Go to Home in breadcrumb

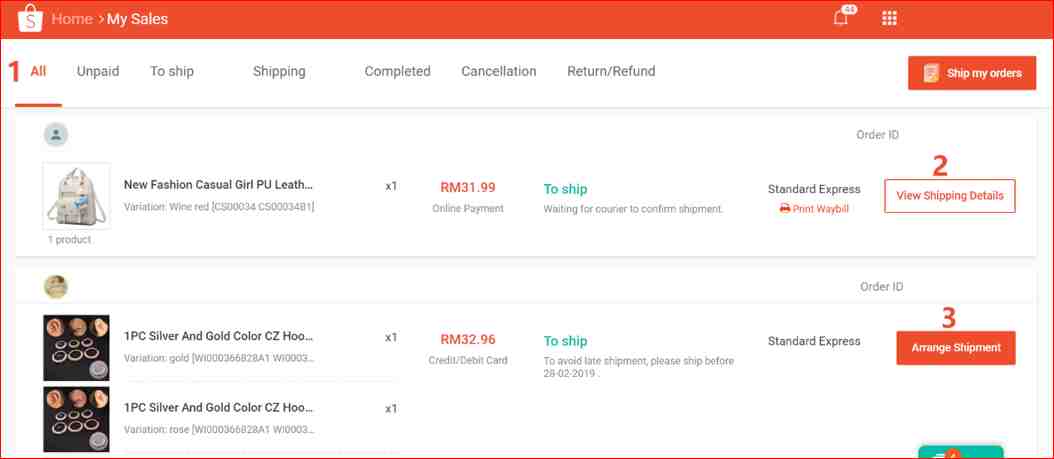point(72,19)
